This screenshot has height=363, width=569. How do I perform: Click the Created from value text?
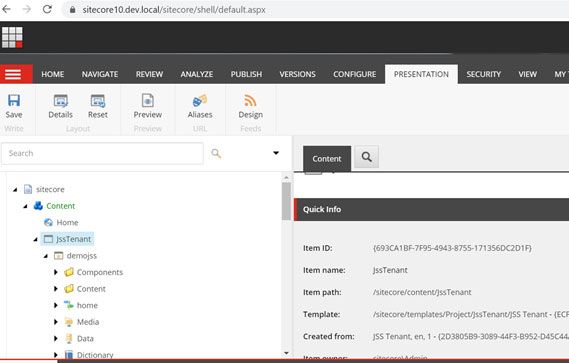click(471, 337)
